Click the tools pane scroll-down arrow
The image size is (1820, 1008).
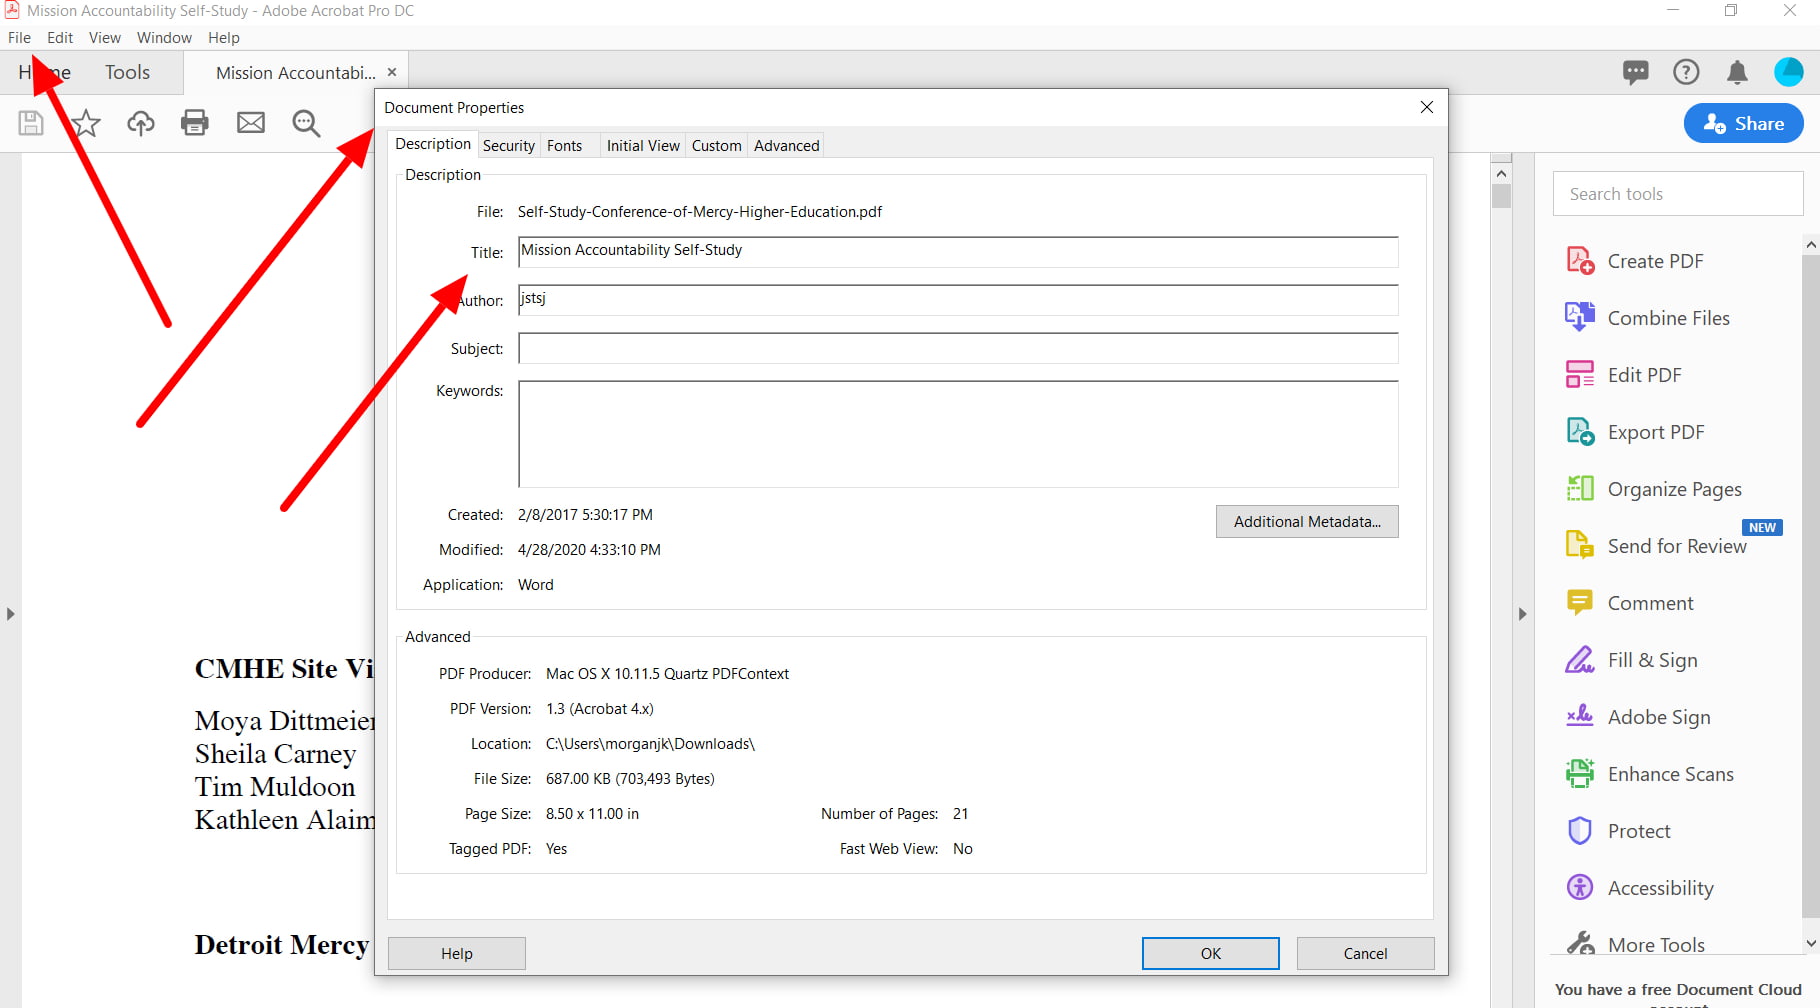point(1811,943)
